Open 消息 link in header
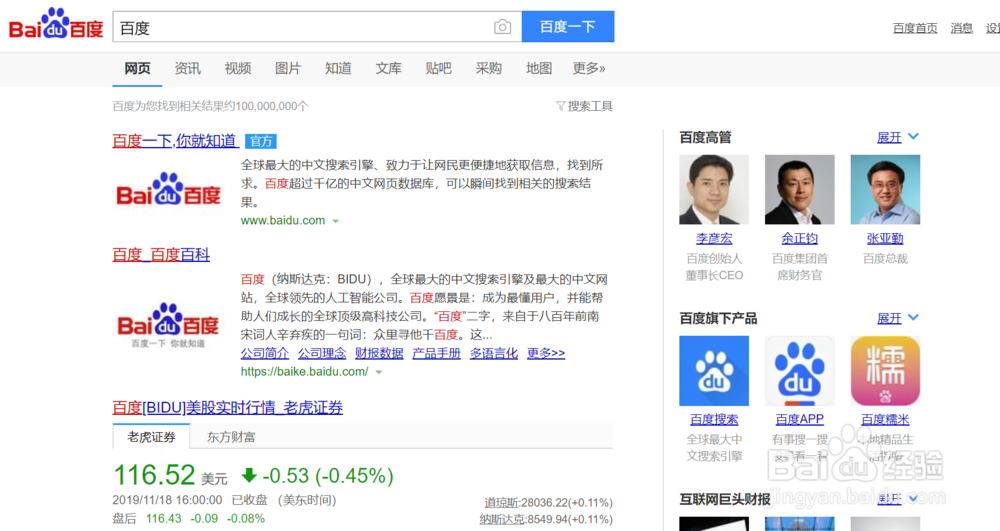 click(x=961, y=28)
